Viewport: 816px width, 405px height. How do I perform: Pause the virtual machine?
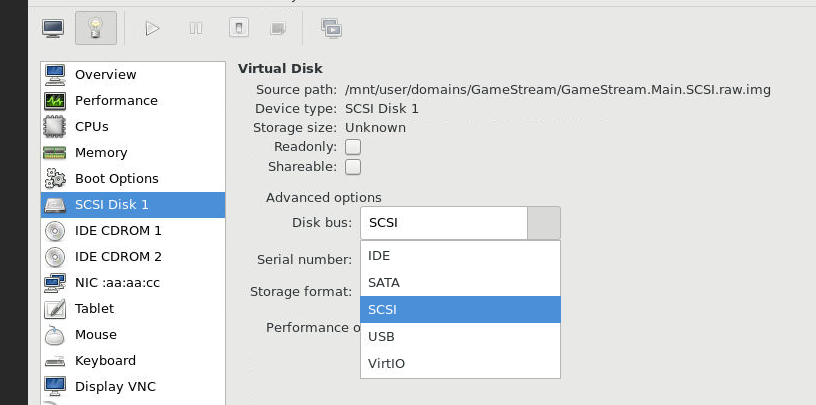pyautogui.click(x=196, y=28)
